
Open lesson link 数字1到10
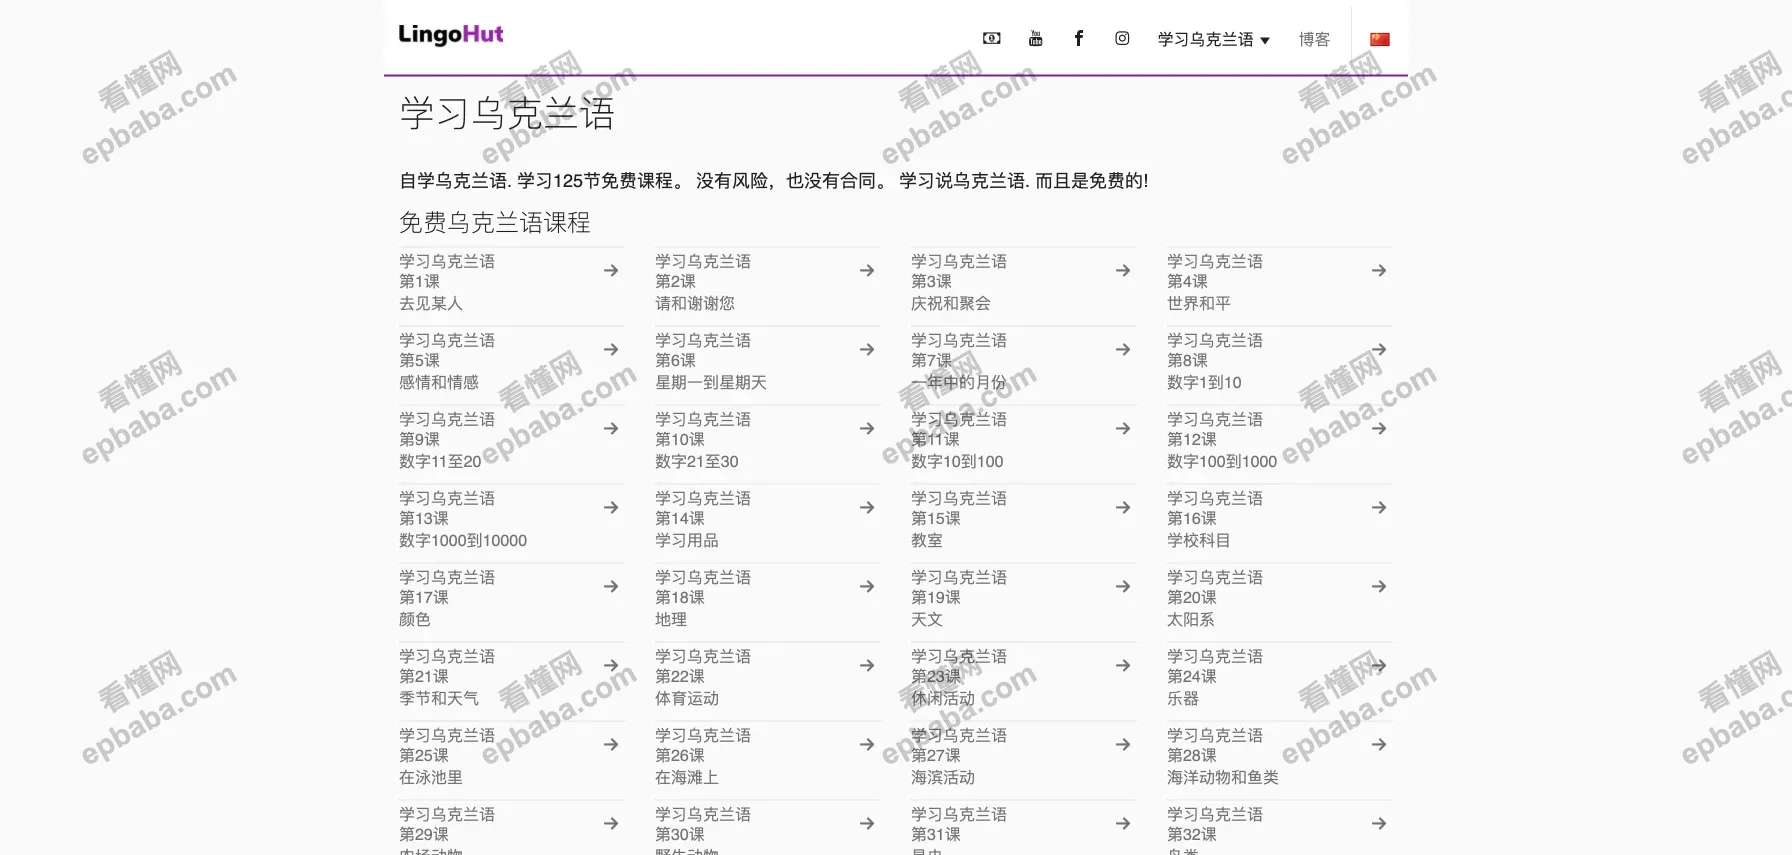click(1204, 382)
